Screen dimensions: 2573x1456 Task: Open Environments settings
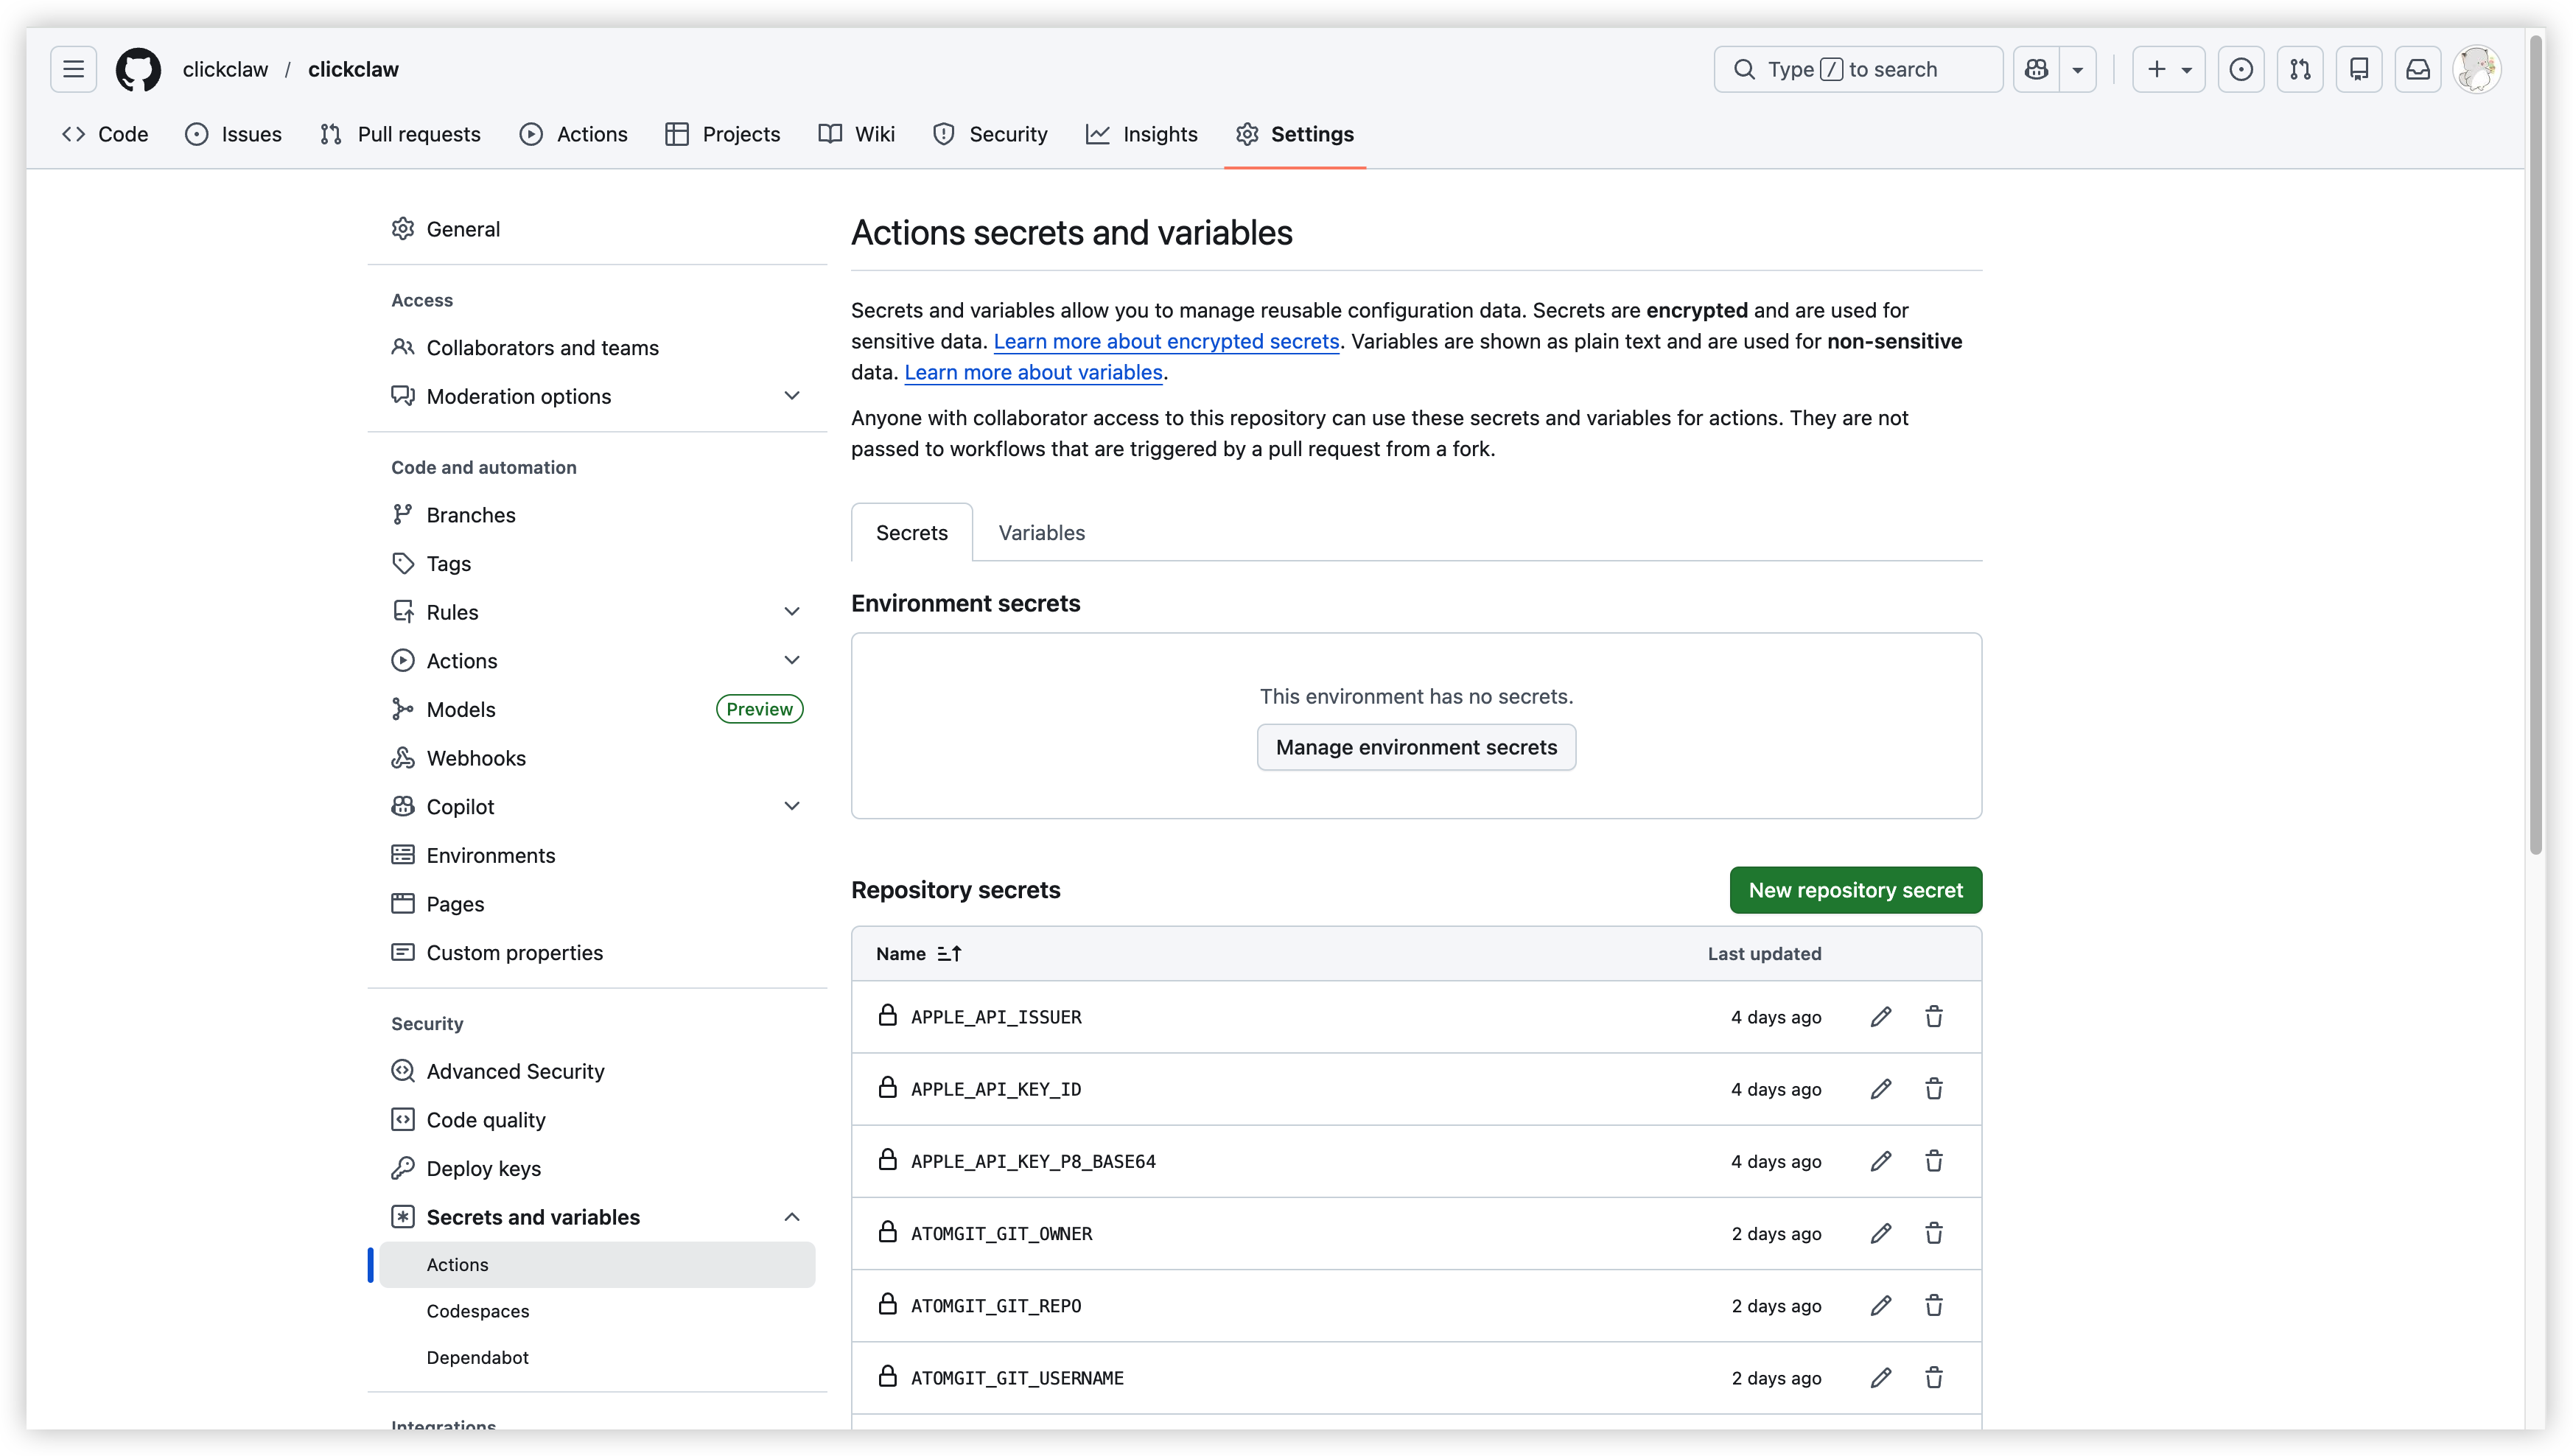597,855
